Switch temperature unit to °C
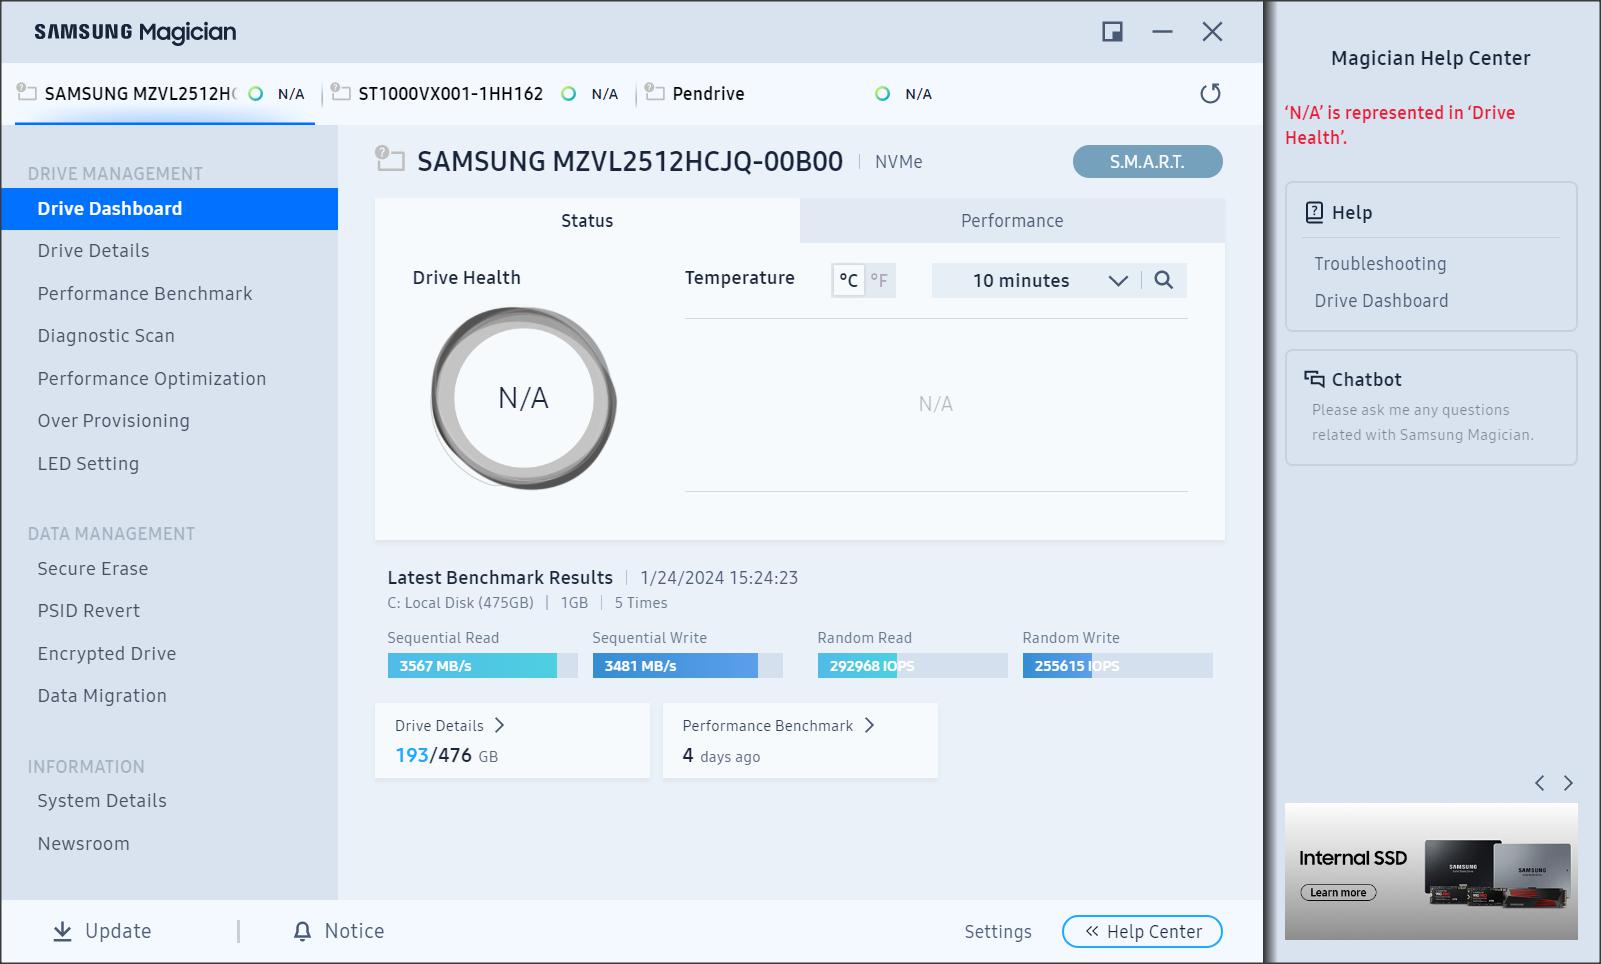Image resolution: width=1601 pixels, height=964 pixels. pyautogui.click(x=848, y=280)
